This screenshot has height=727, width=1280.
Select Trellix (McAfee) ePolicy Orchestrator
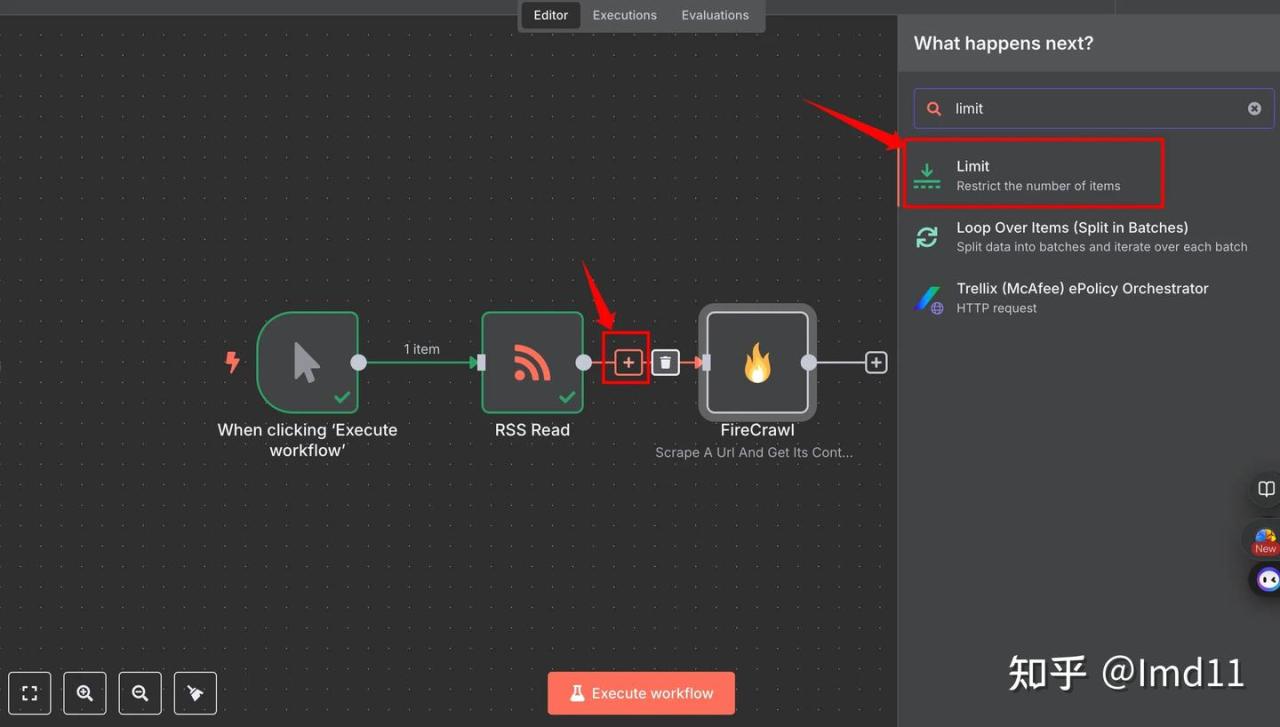click(x=1080, y=298)
